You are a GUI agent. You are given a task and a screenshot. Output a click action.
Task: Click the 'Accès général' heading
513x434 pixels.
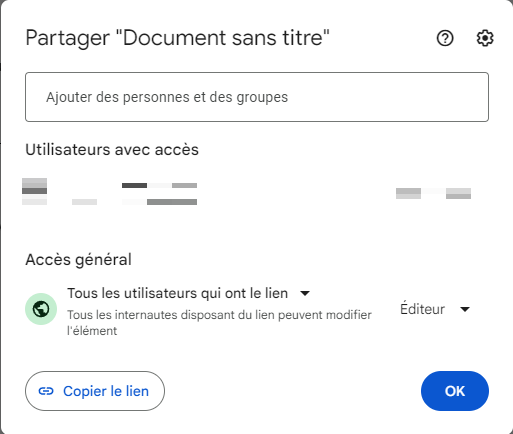(79, 260)
